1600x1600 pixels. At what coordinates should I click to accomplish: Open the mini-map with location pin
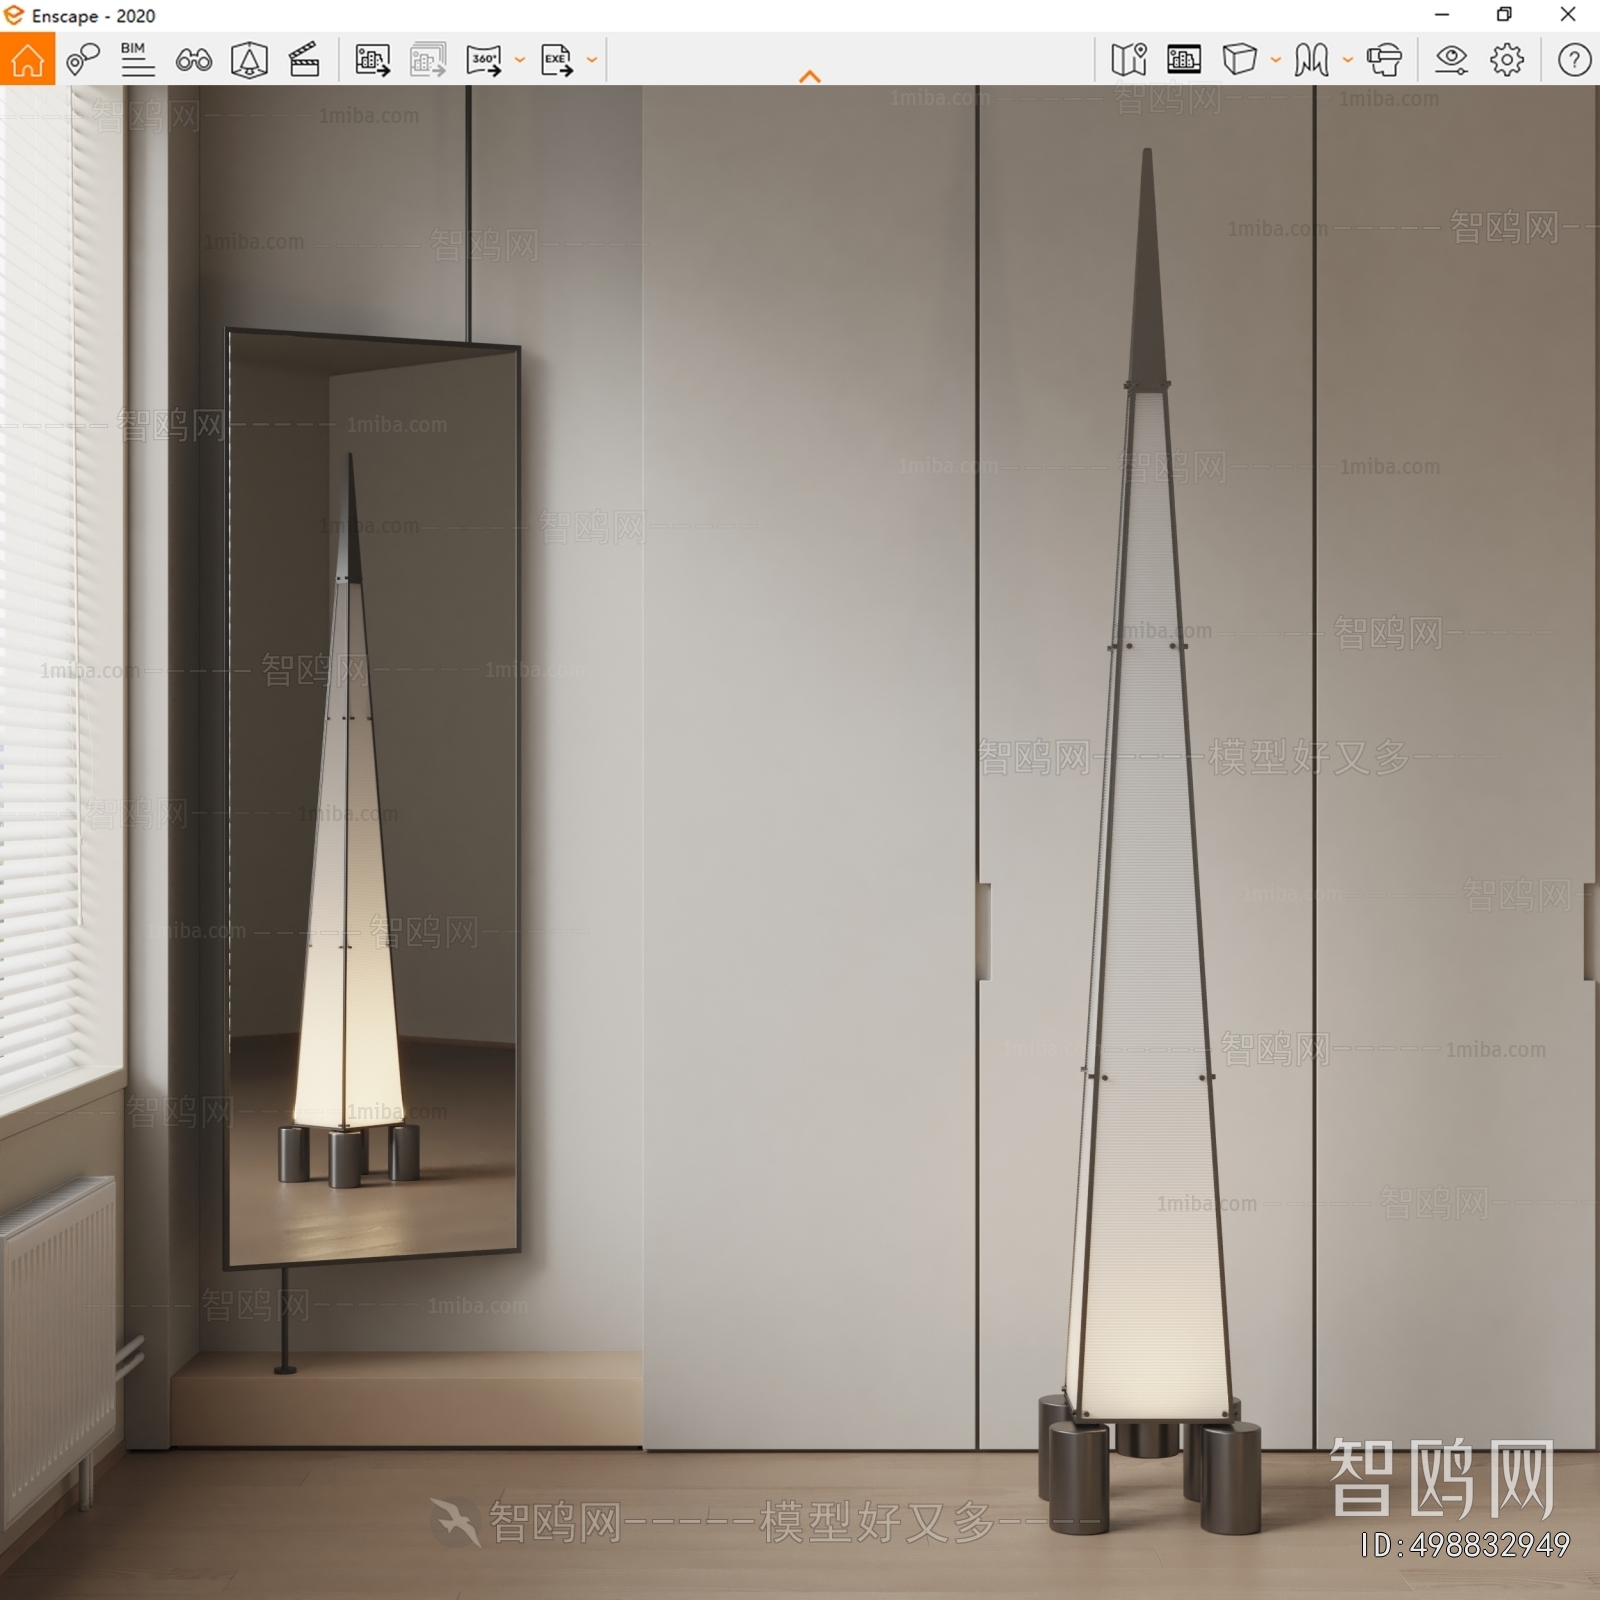tap(1129, 60)
